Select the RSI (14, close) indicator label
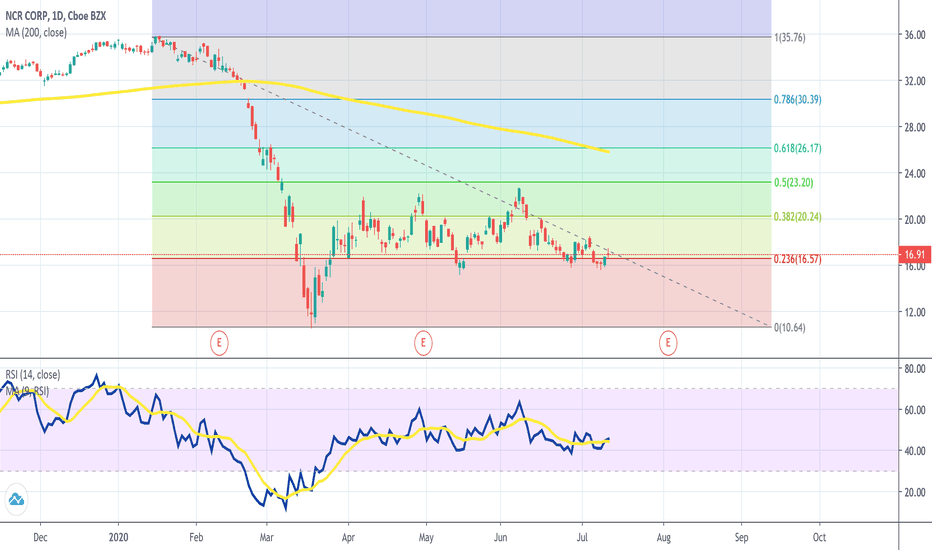932x550 pixels. pos(33,375)
